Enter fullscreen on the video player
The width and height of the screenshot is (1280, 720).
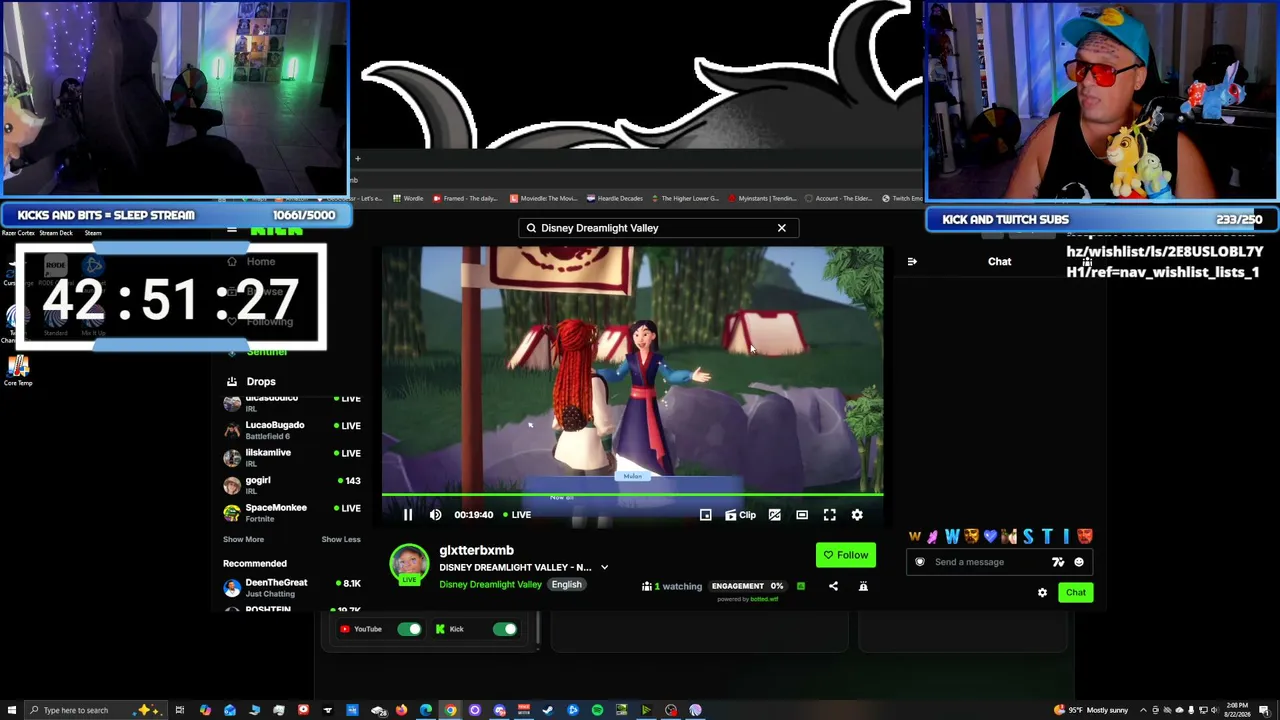(x=830, y=515)
